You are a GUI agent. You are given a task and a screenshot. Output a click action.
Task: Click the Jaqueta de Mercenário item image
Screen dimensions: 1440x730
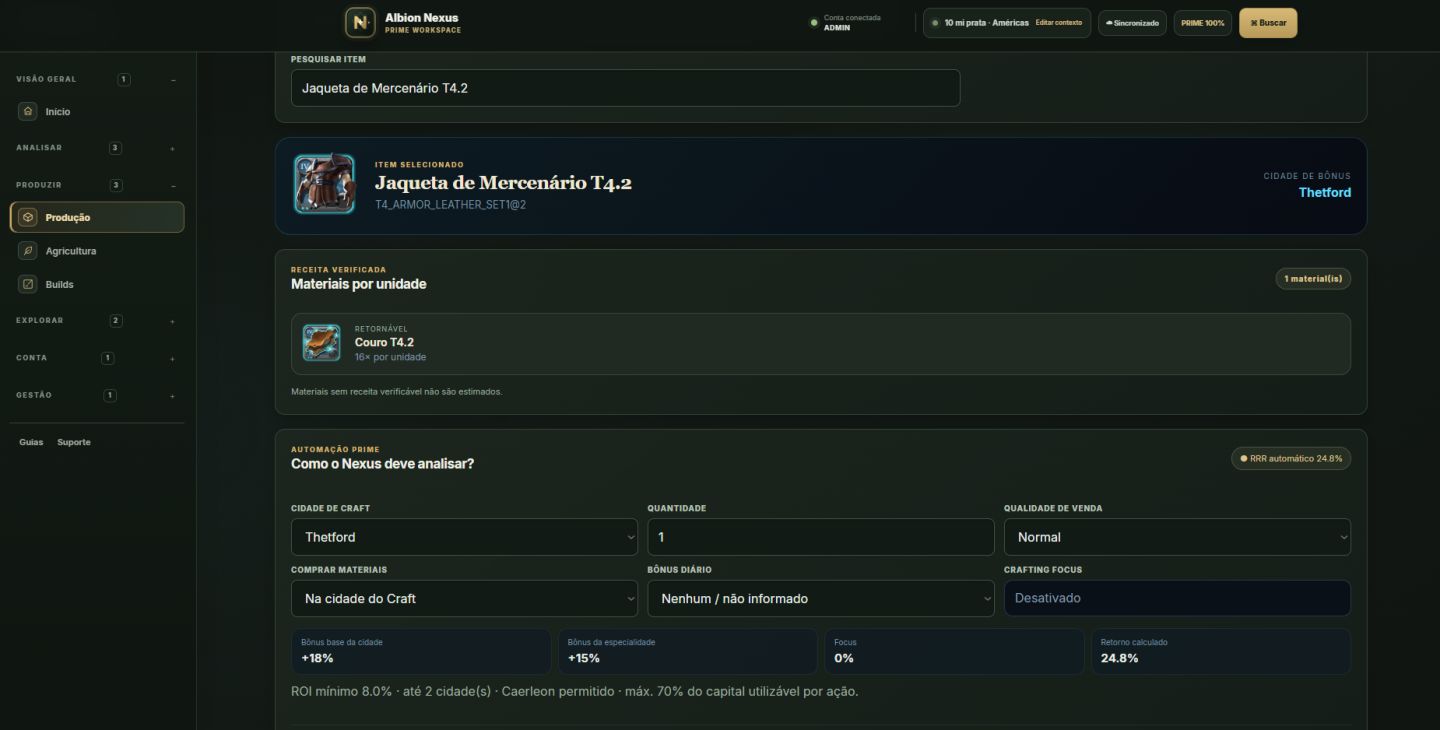pos(324,184)
